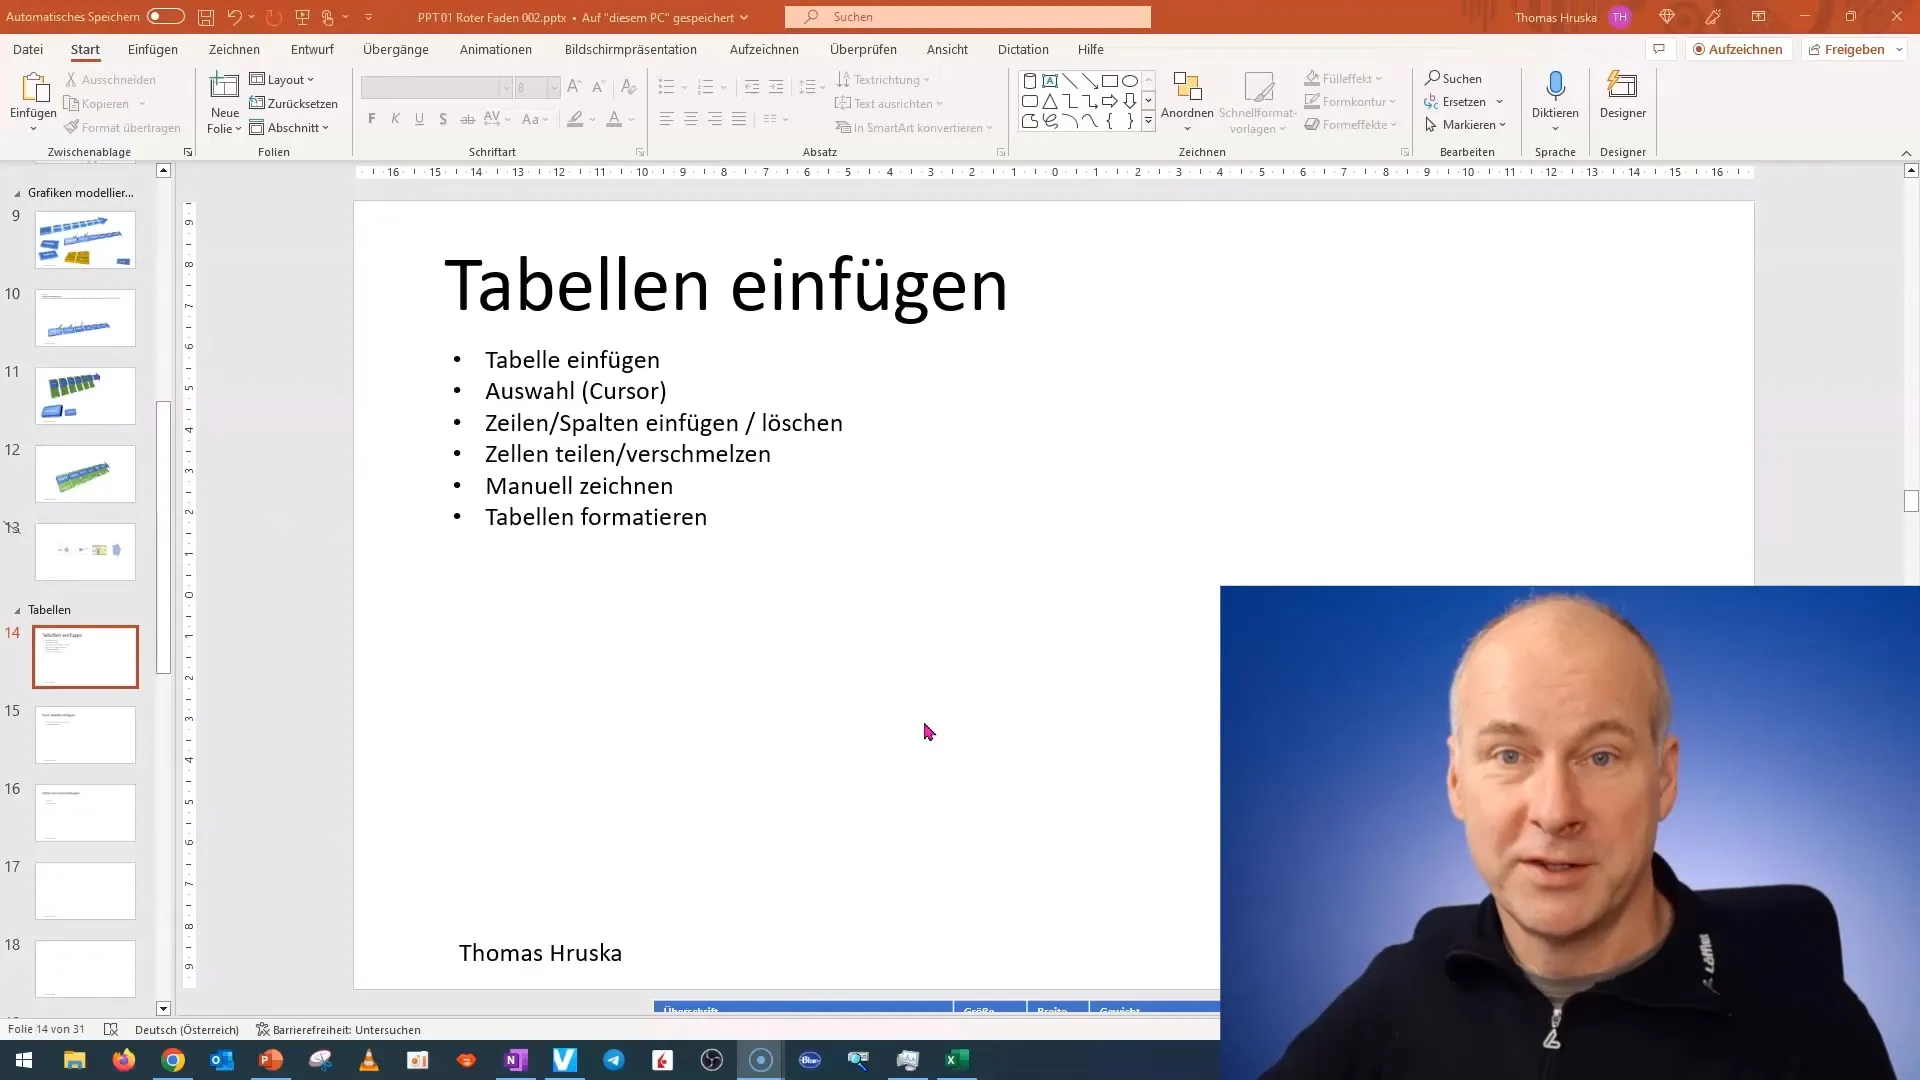This screenshot has width=1920, height=1080.
Task: Open the Animationen tab
Action: pos(496,49)
